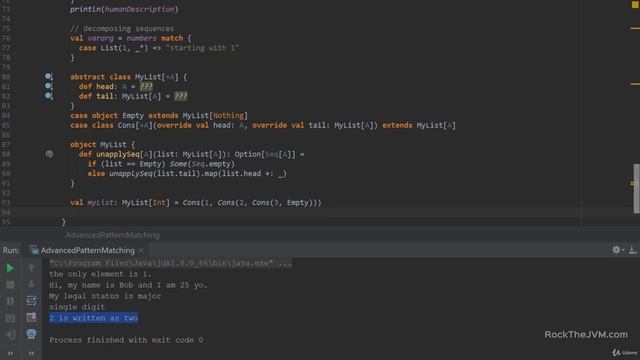This screenshot has width=640, height=360.
Task: Click 'object MyList {' line
Action: click(102, 144)
